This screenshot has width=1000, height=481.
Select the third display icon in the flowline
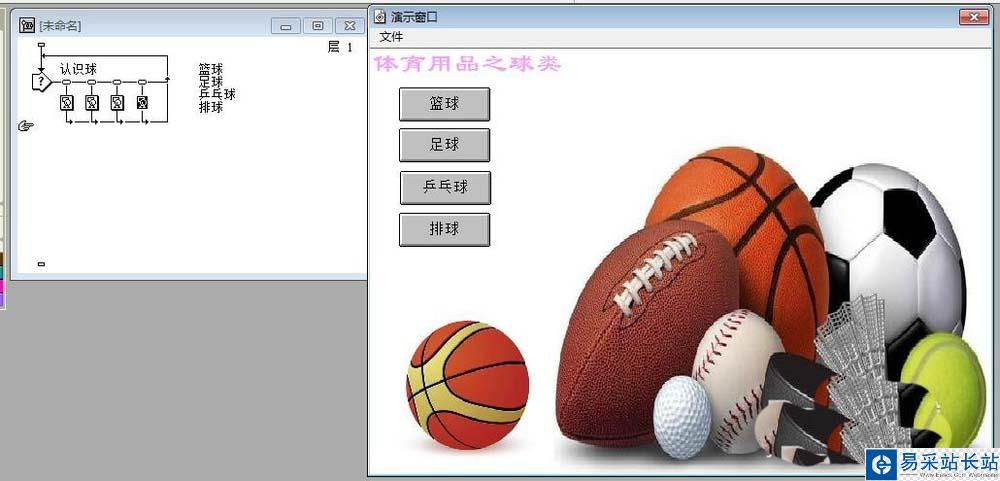click(x=117, y=103)
